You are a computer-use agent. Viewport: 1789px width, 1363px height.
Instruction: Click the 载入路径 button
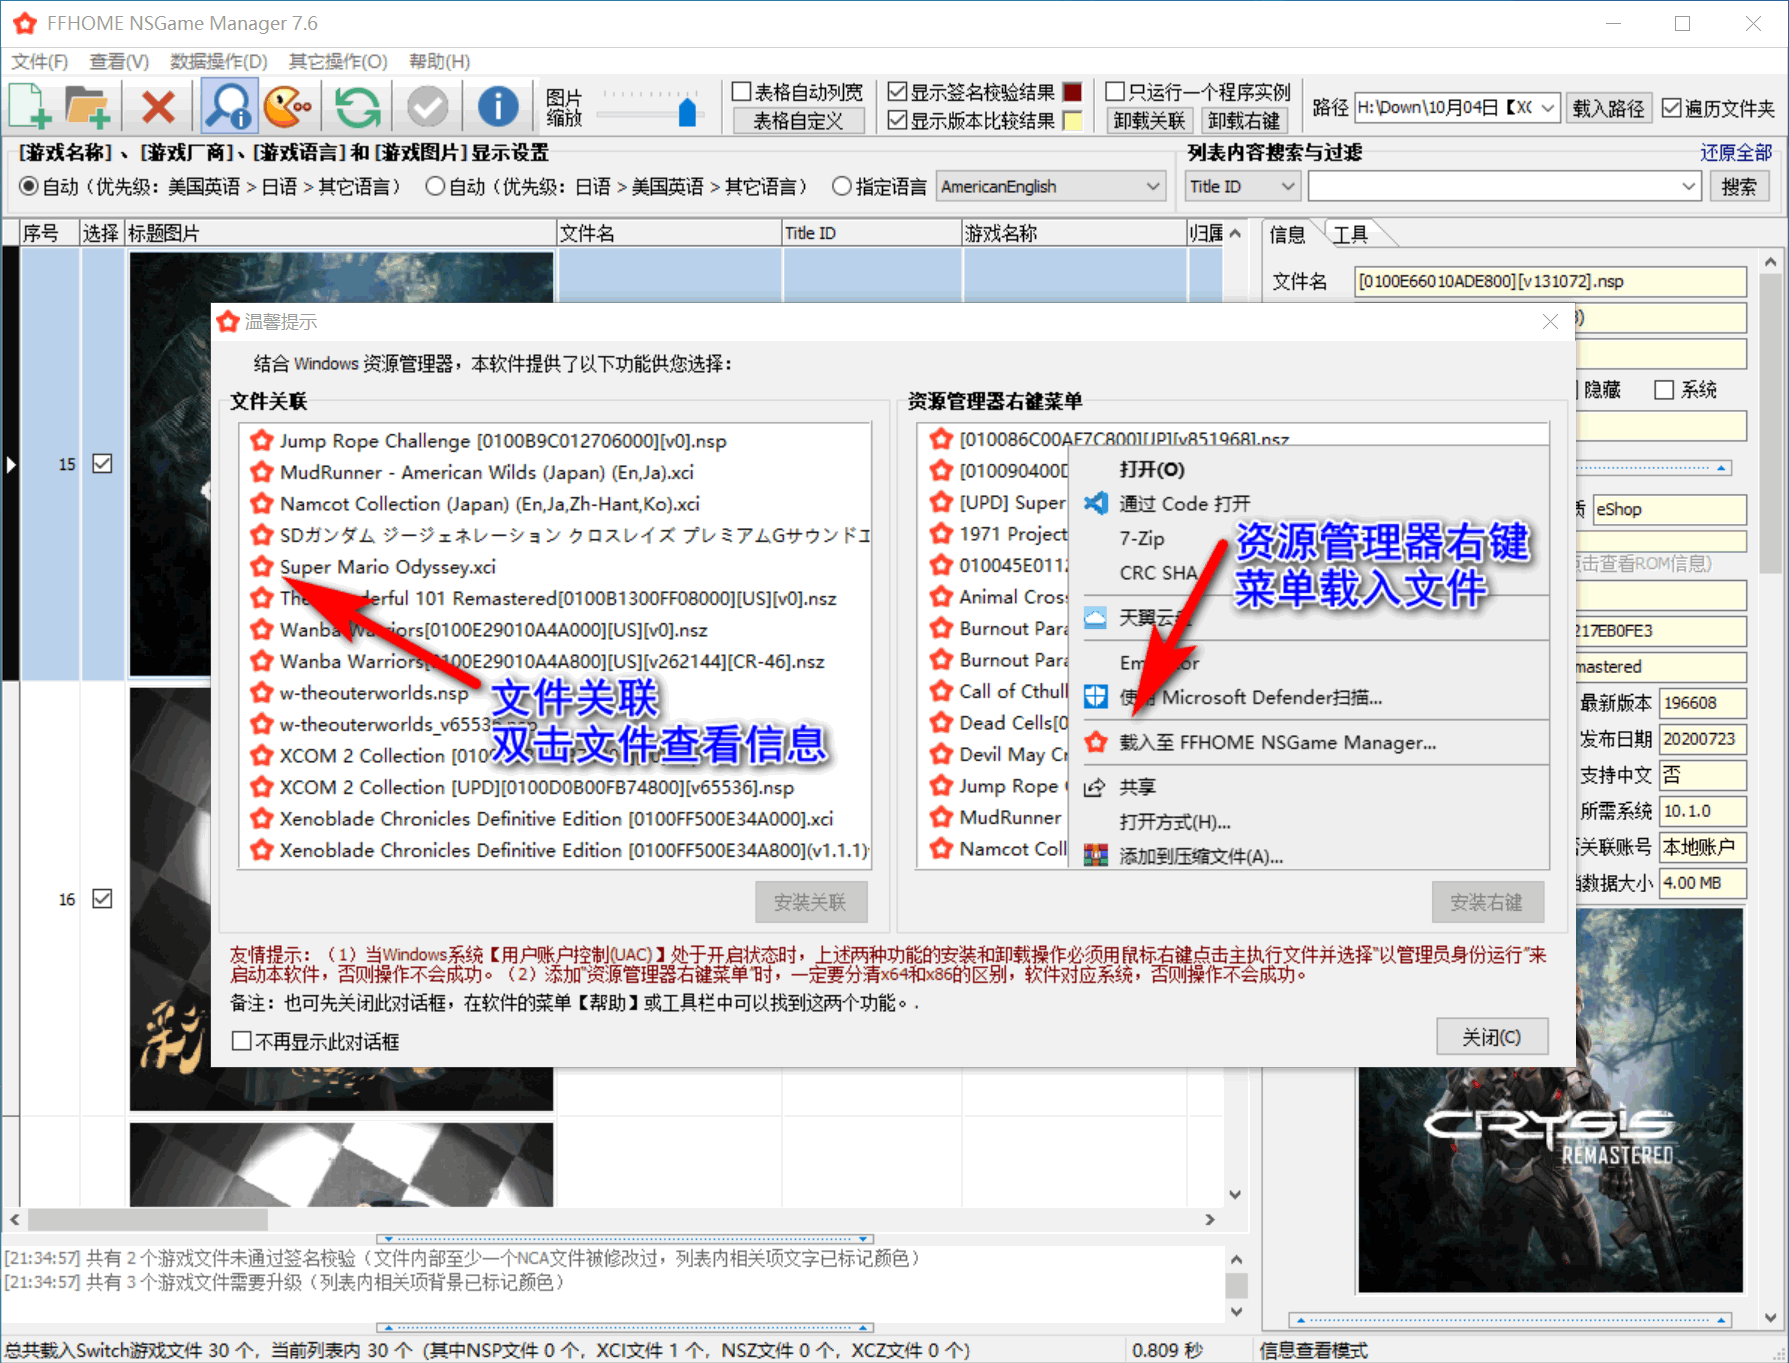[1608, 108]
